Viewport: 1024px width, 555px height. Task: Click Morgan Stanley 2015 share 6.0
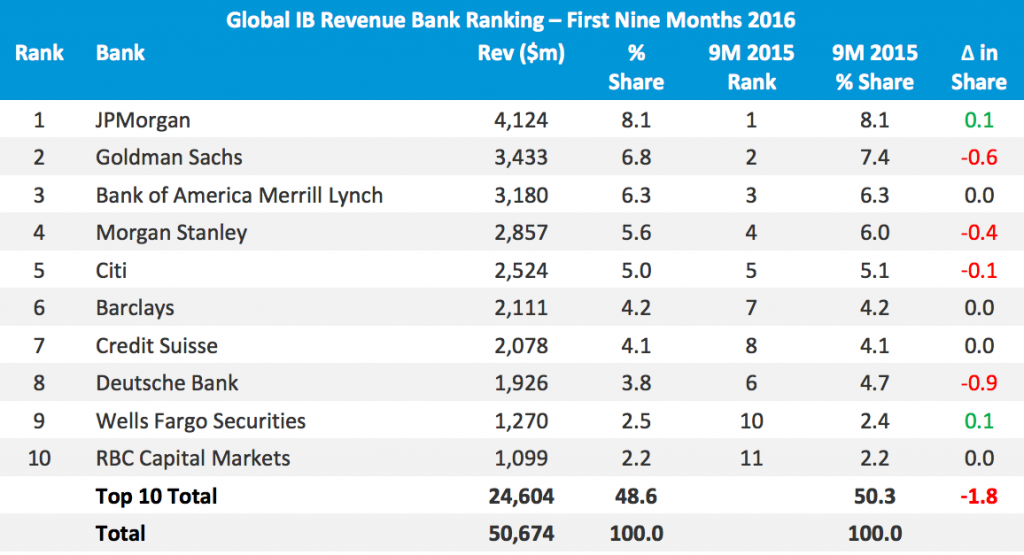(x=875, y=232)
